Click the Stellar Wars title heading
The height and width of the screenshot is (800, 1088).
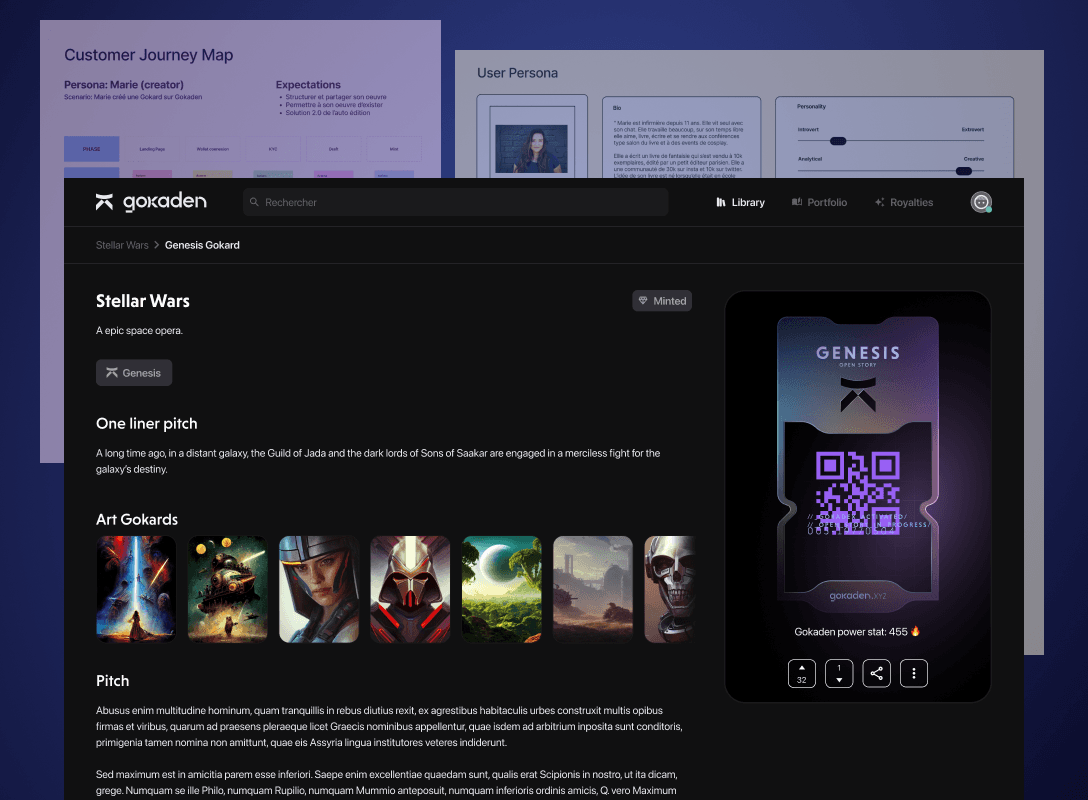point(143,301)
